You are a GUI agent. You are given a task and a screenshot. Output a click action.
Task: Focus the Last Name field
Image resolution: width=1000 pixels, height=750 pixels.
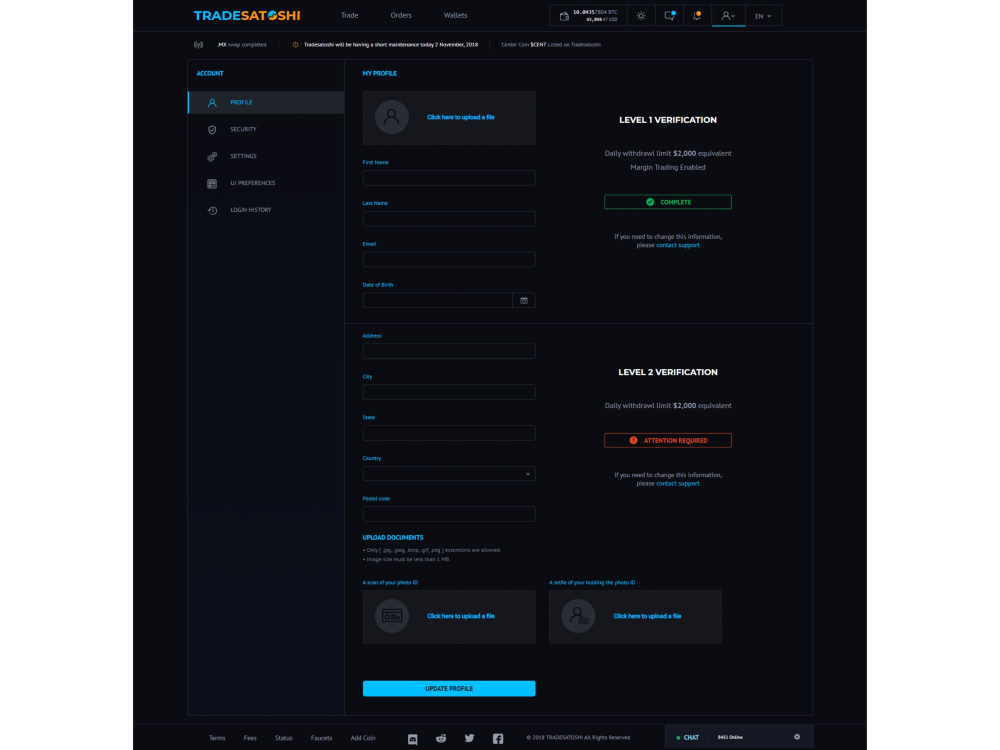[449, 219]
